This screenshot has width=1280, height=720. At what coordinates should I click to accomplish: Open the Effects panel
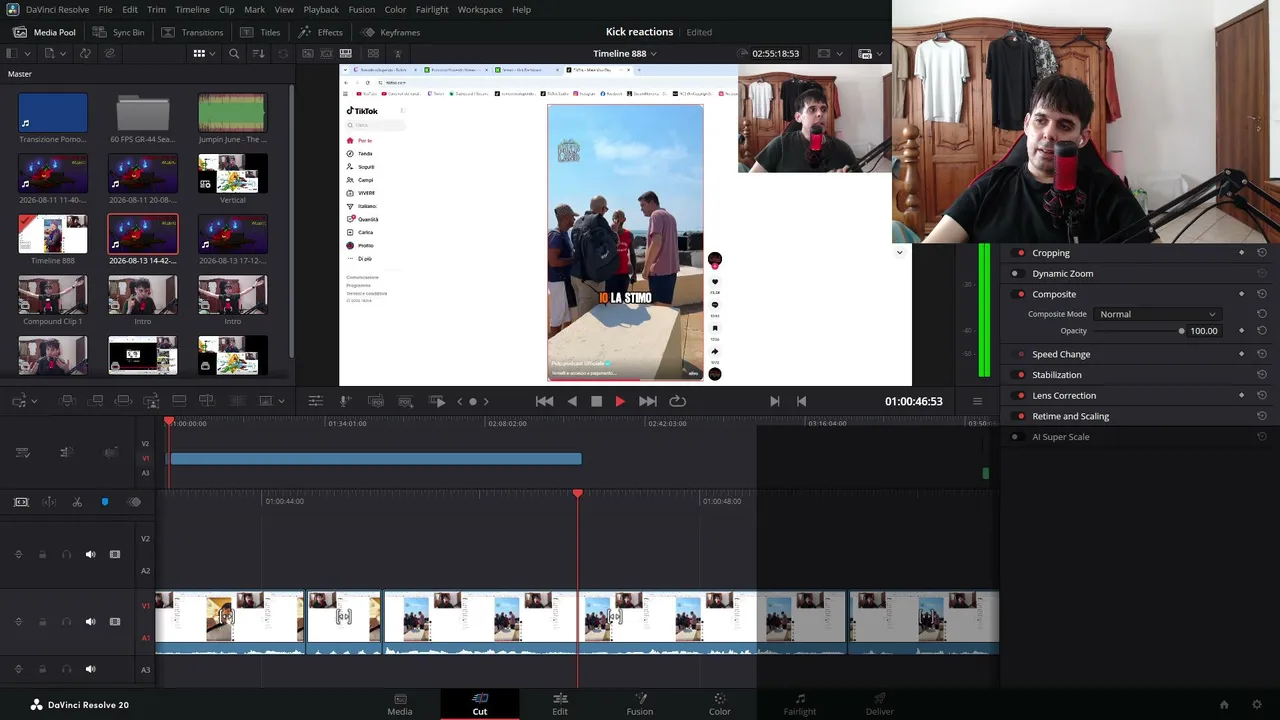(x=320, y=32)
